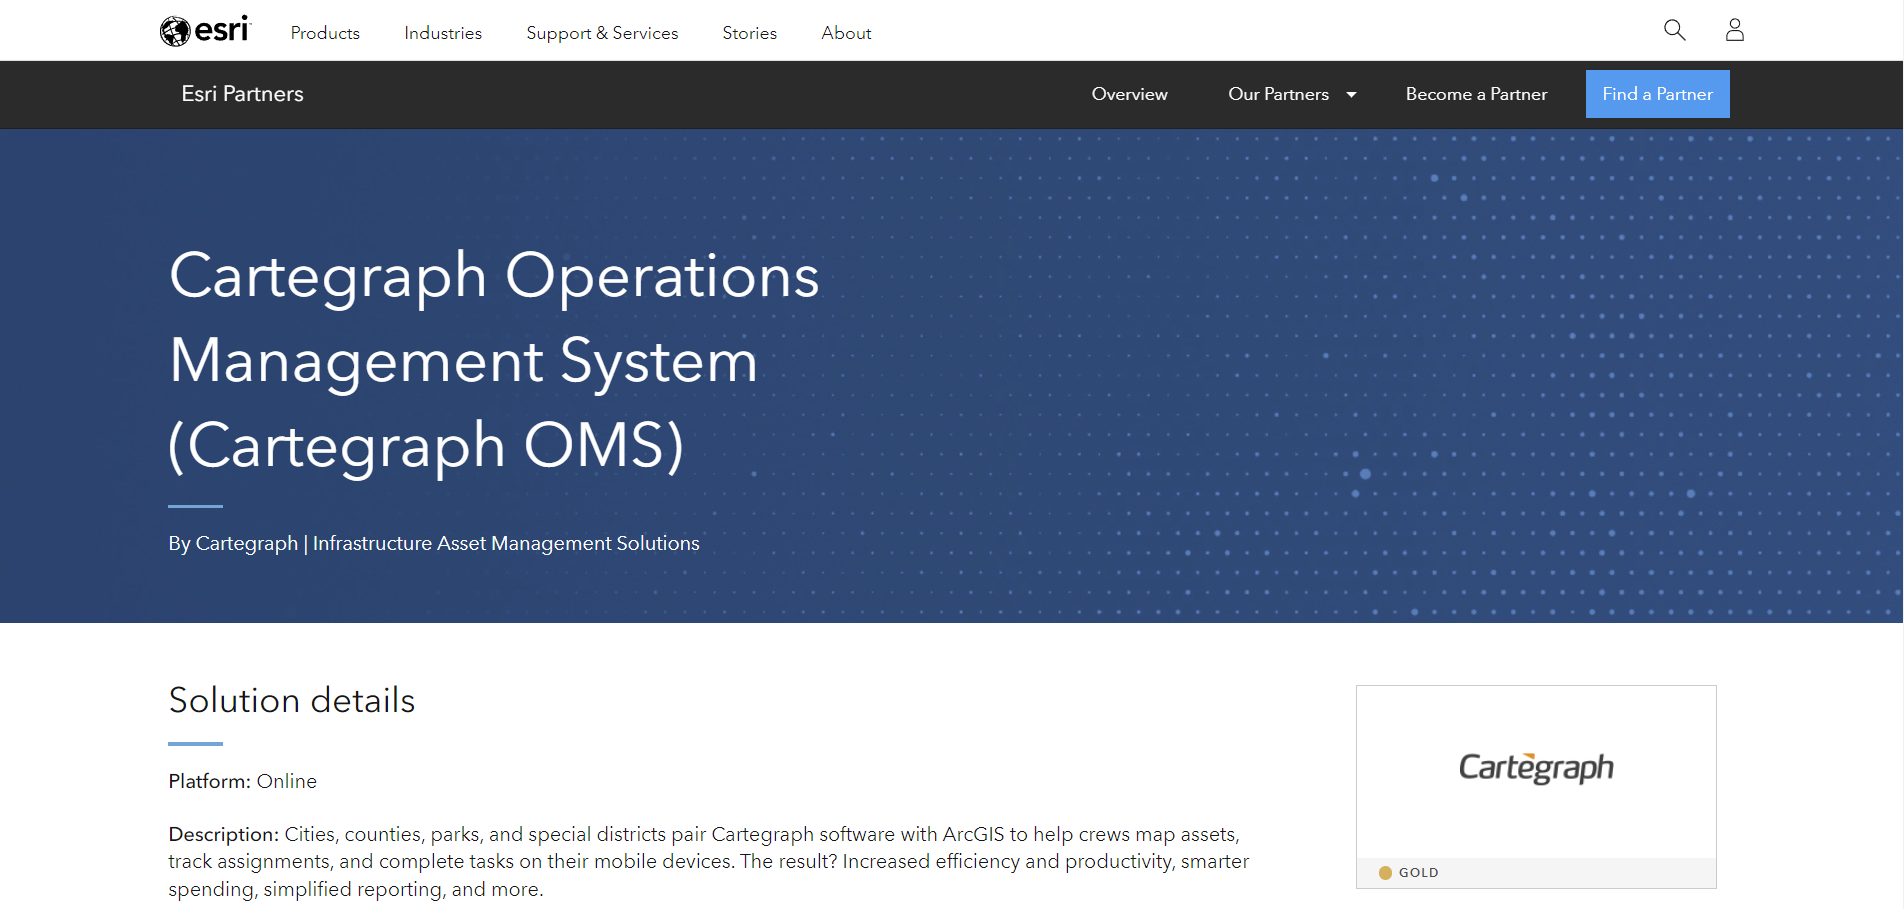The image size is (1904, 909).
Task: Click the 'Platform: Online' text
Action: pos(242,781)
